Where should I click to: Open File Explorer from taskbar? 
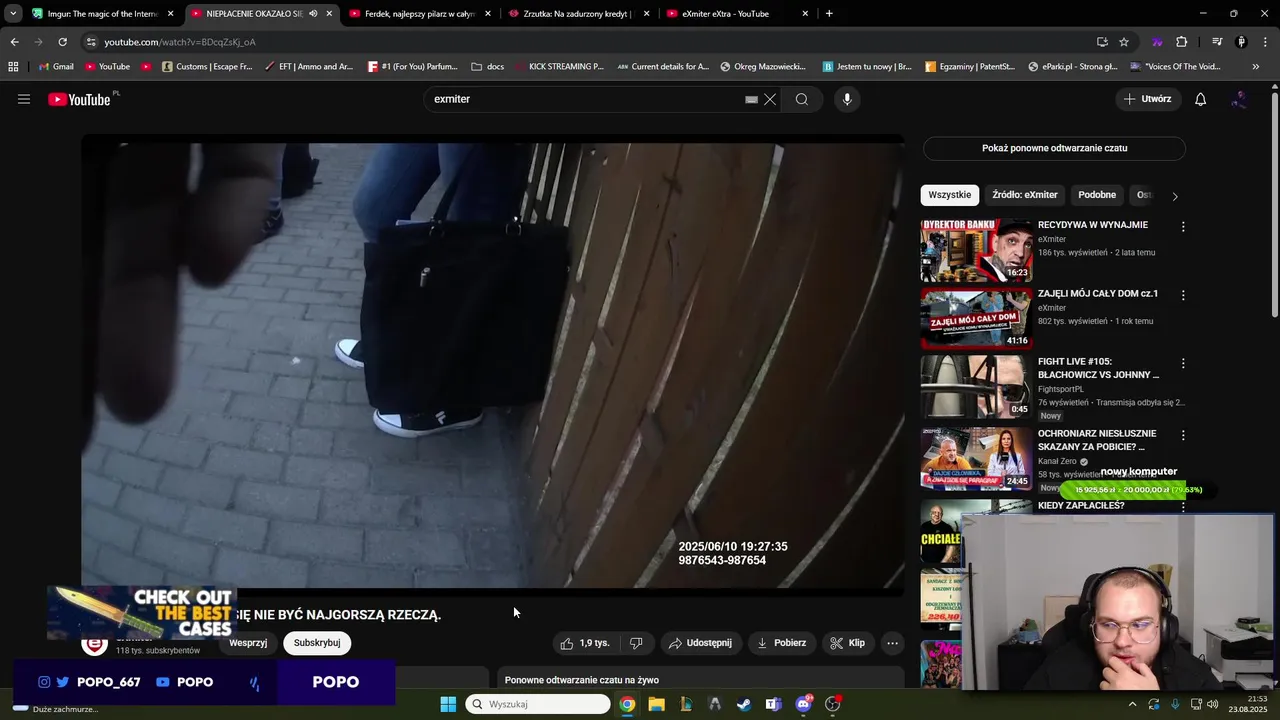pos(656,704)
